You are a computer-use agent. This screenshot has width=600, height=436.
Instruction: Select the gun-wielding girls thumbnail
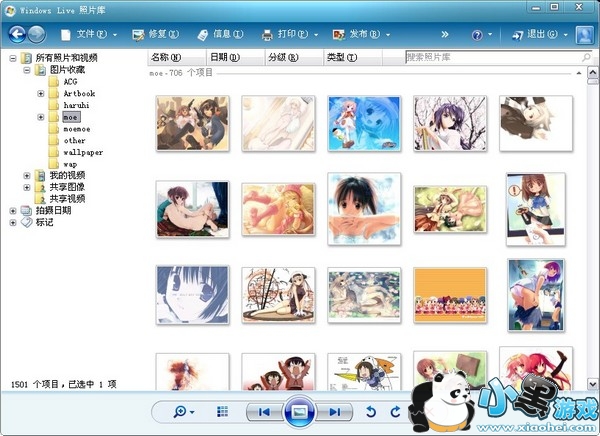coord(193,123)
